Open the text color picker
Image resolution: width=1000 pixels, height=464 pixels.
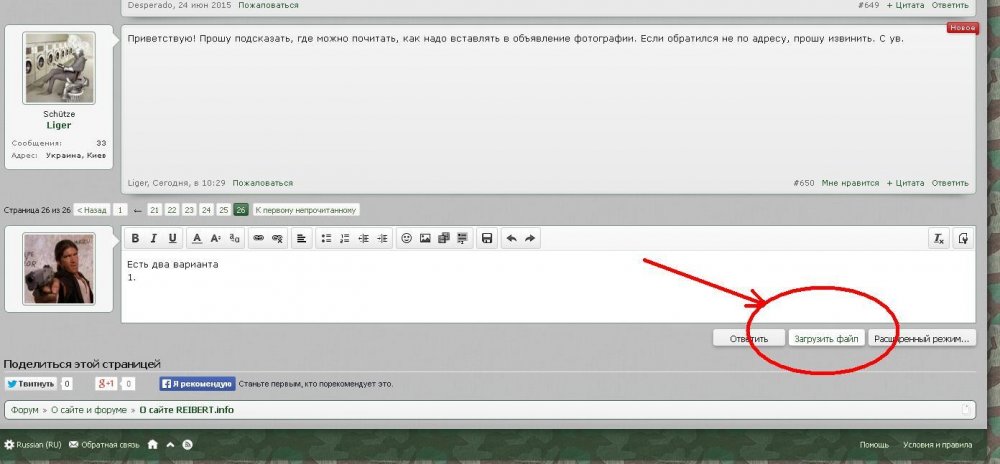pyautogui.click(x=197, y=238)
